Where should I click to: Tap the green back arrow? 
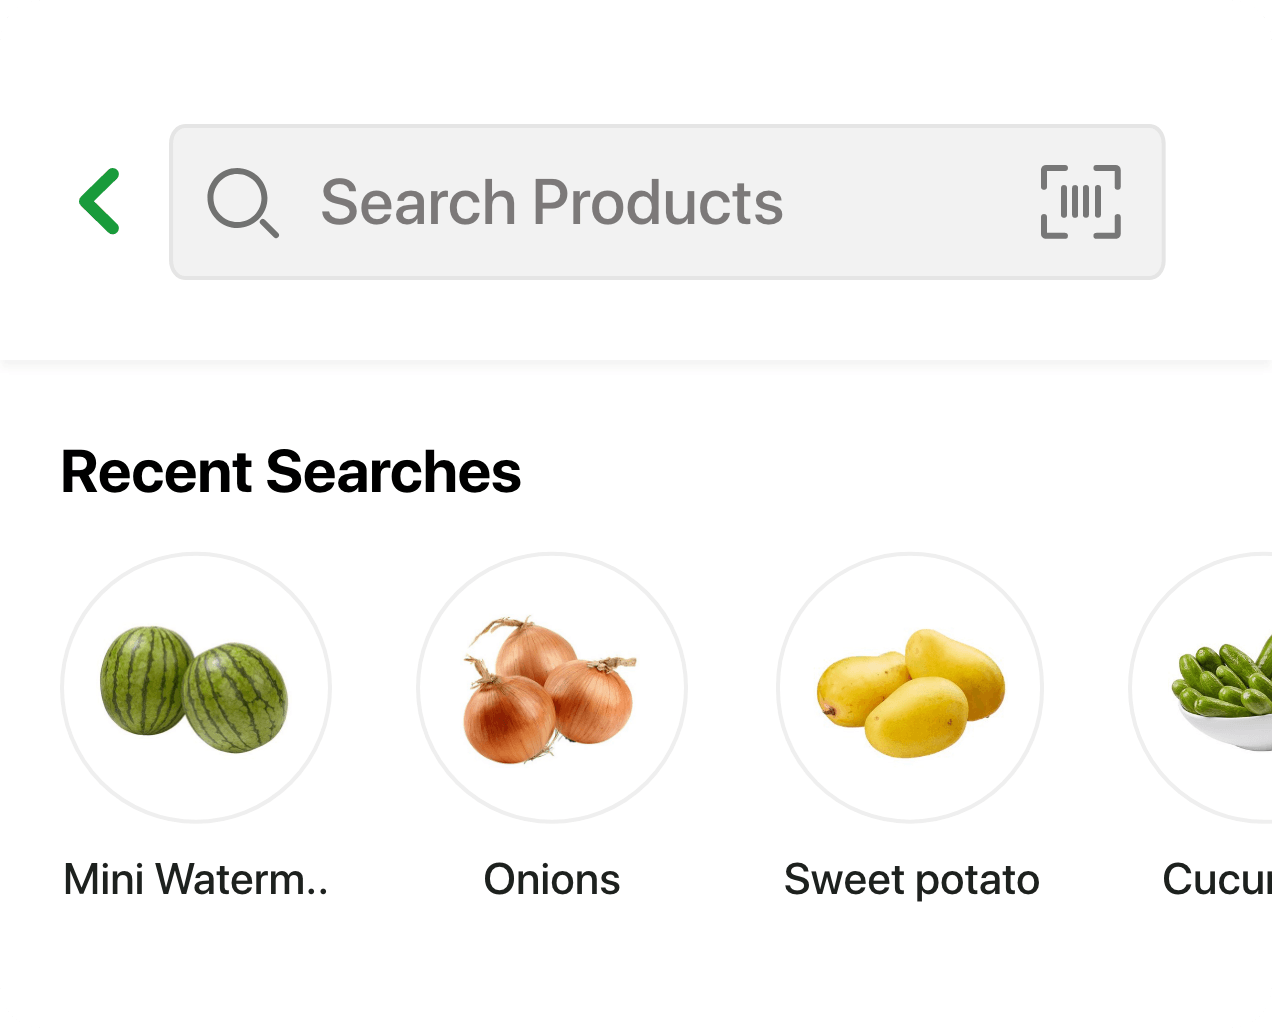point(100,201)
